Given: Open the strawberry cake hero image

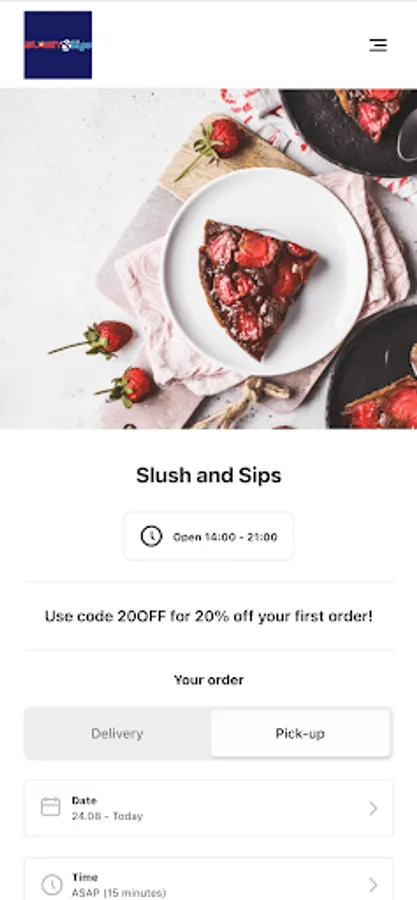Looking at the screenshot, I should pyautogui.click(x=209, y=259).
